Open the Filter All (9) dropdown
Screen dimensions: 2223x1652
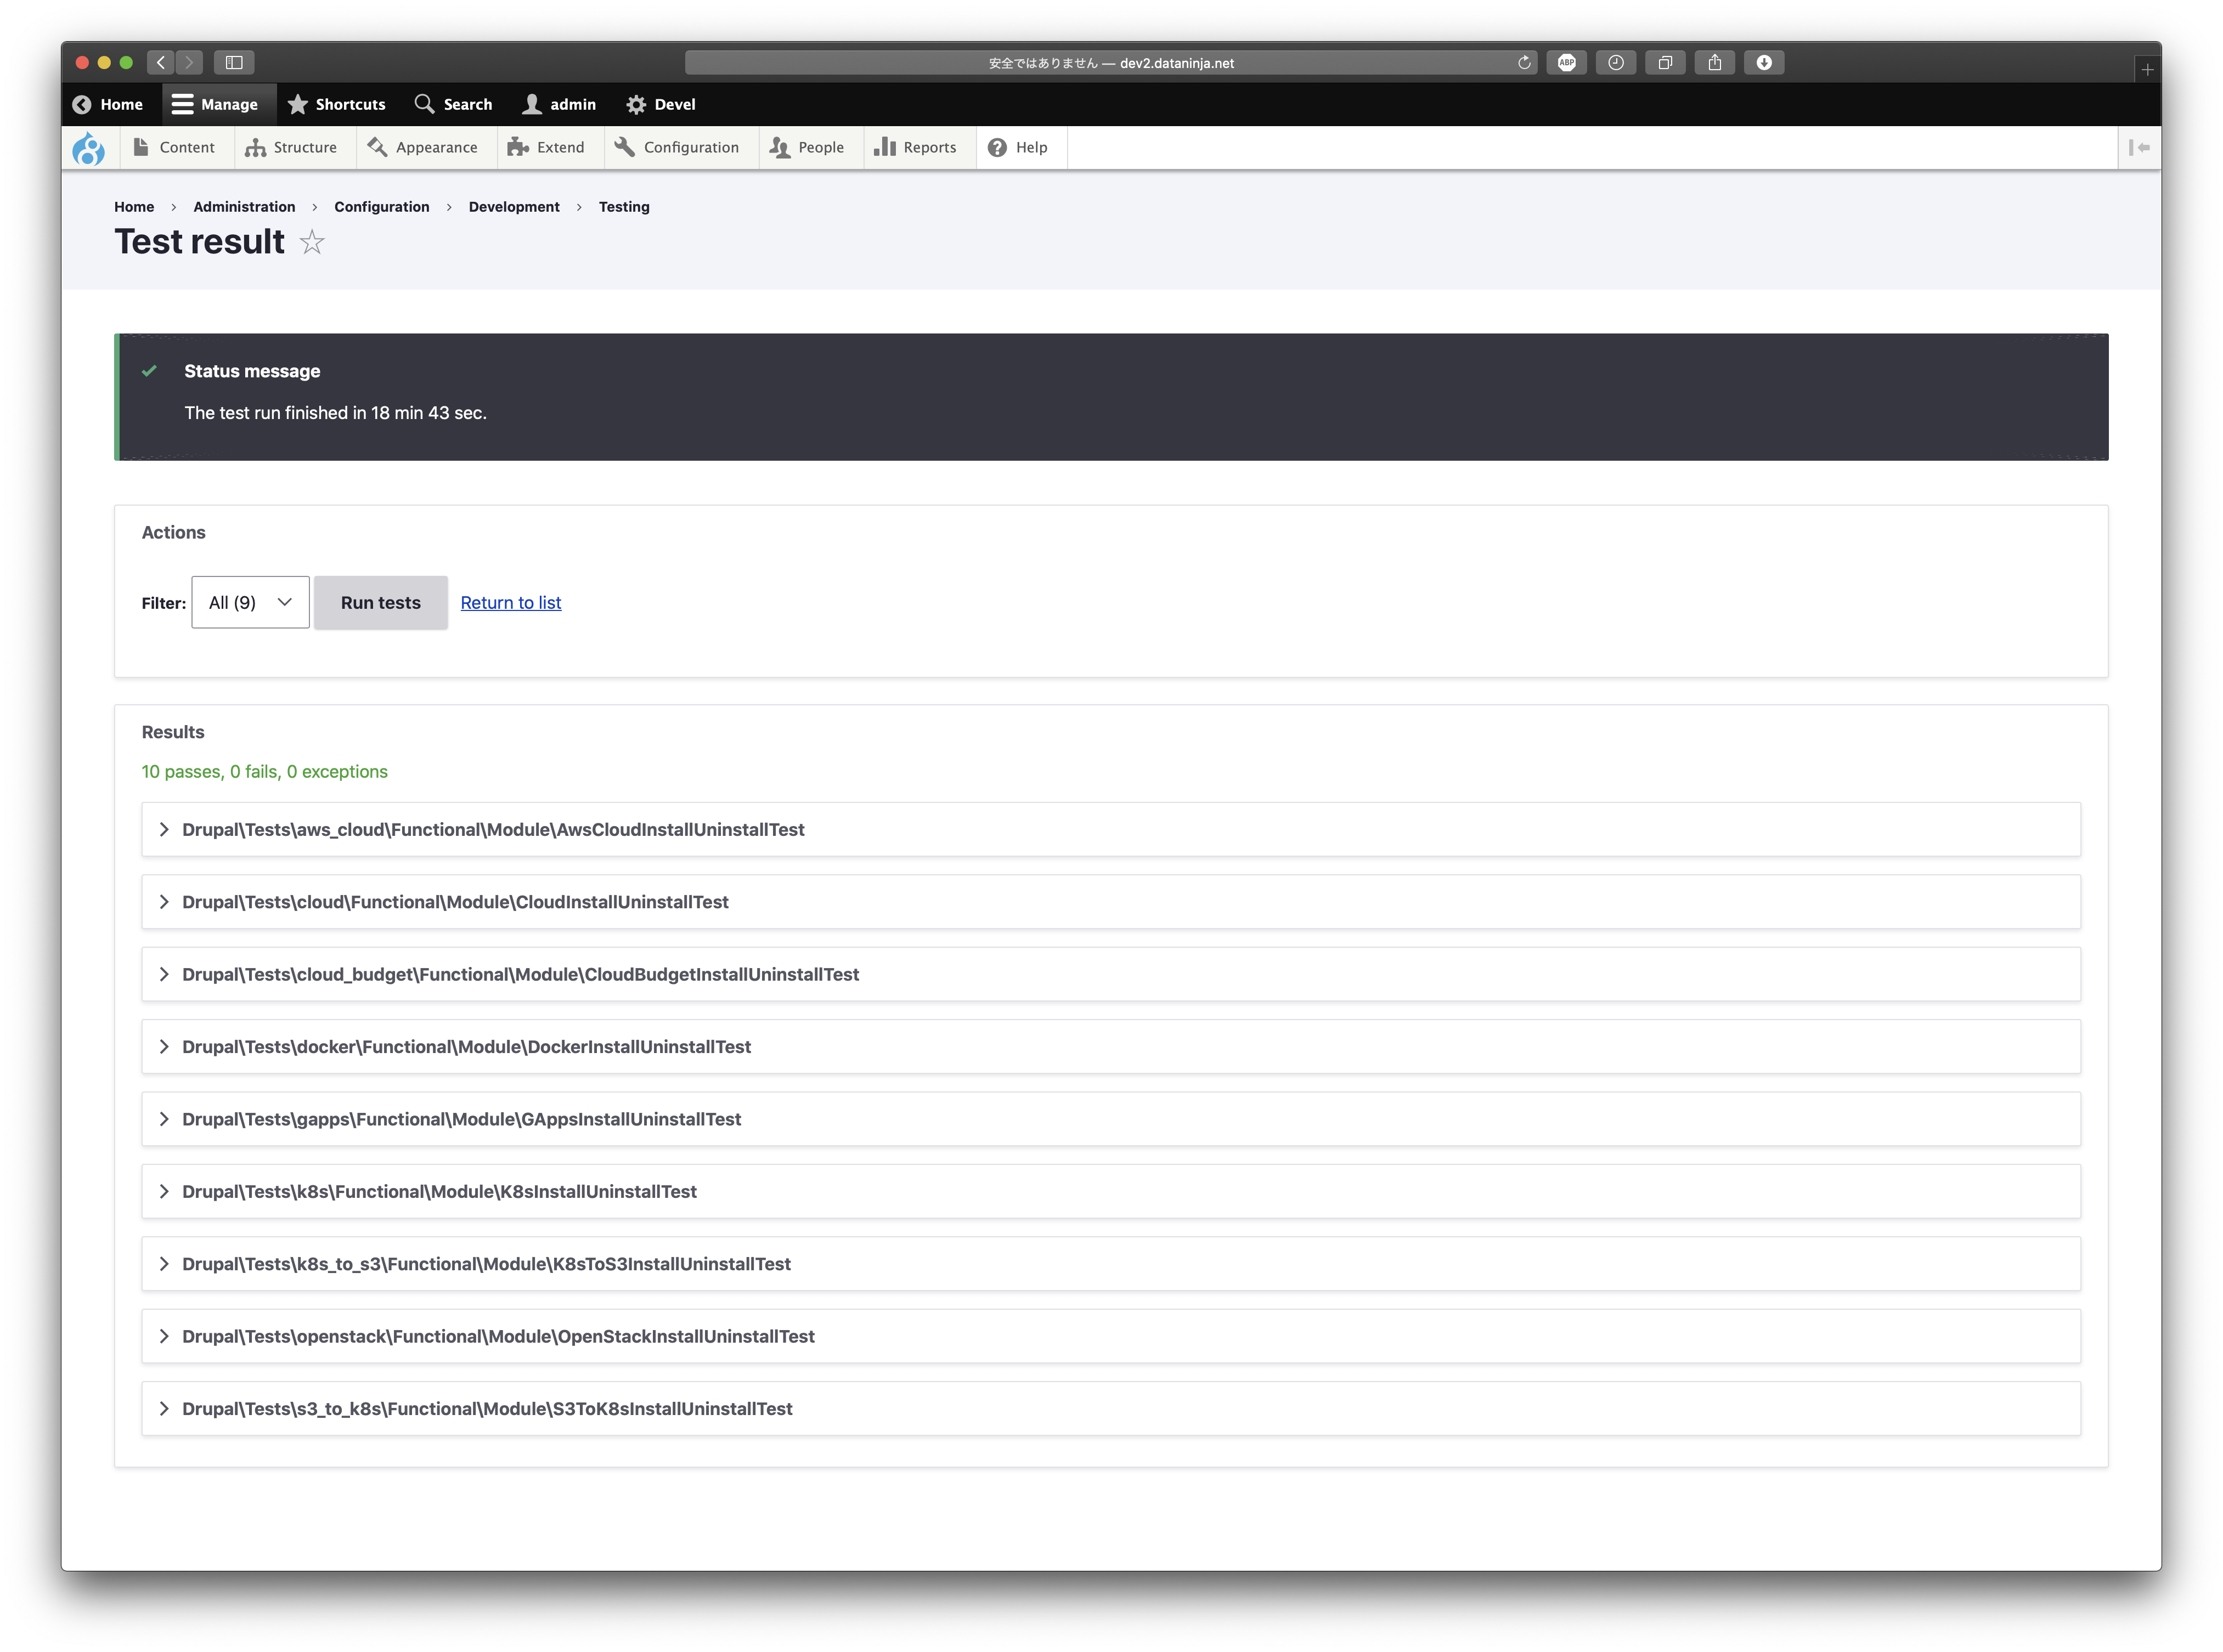coord(250,602)
